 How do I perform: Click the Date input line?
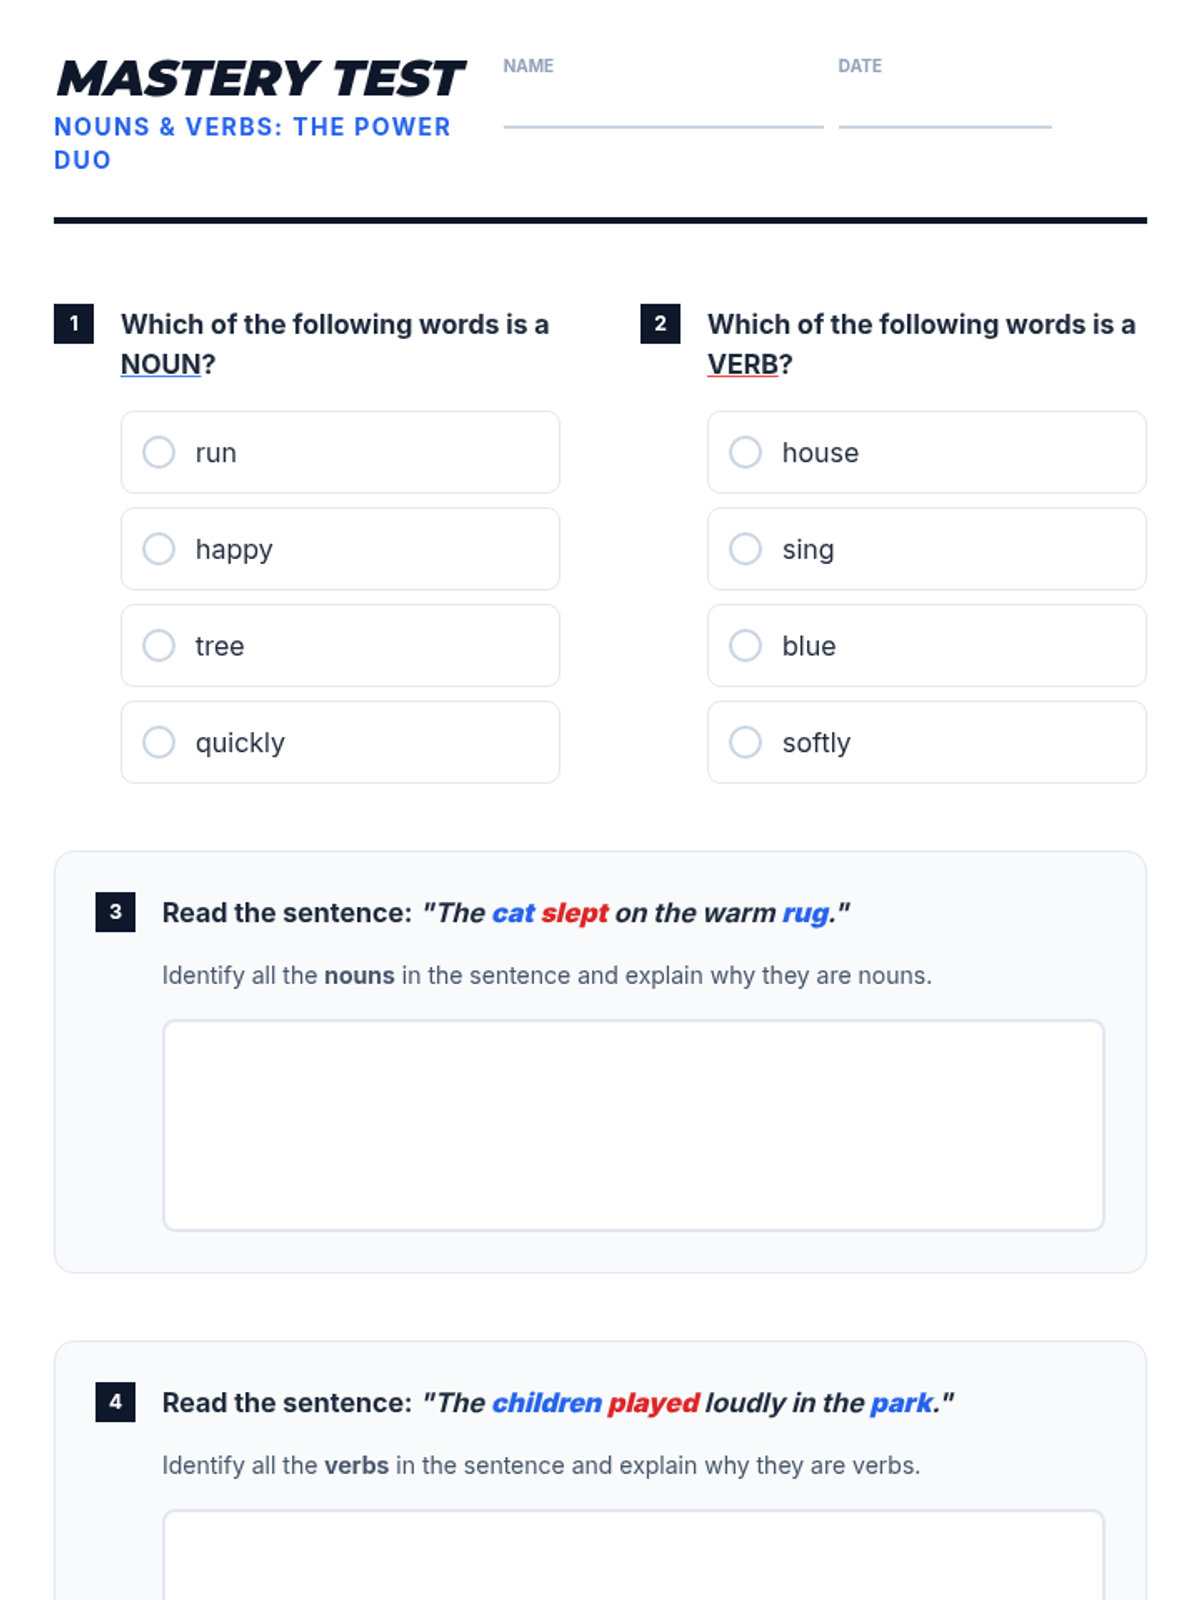(x=944, y=110)
